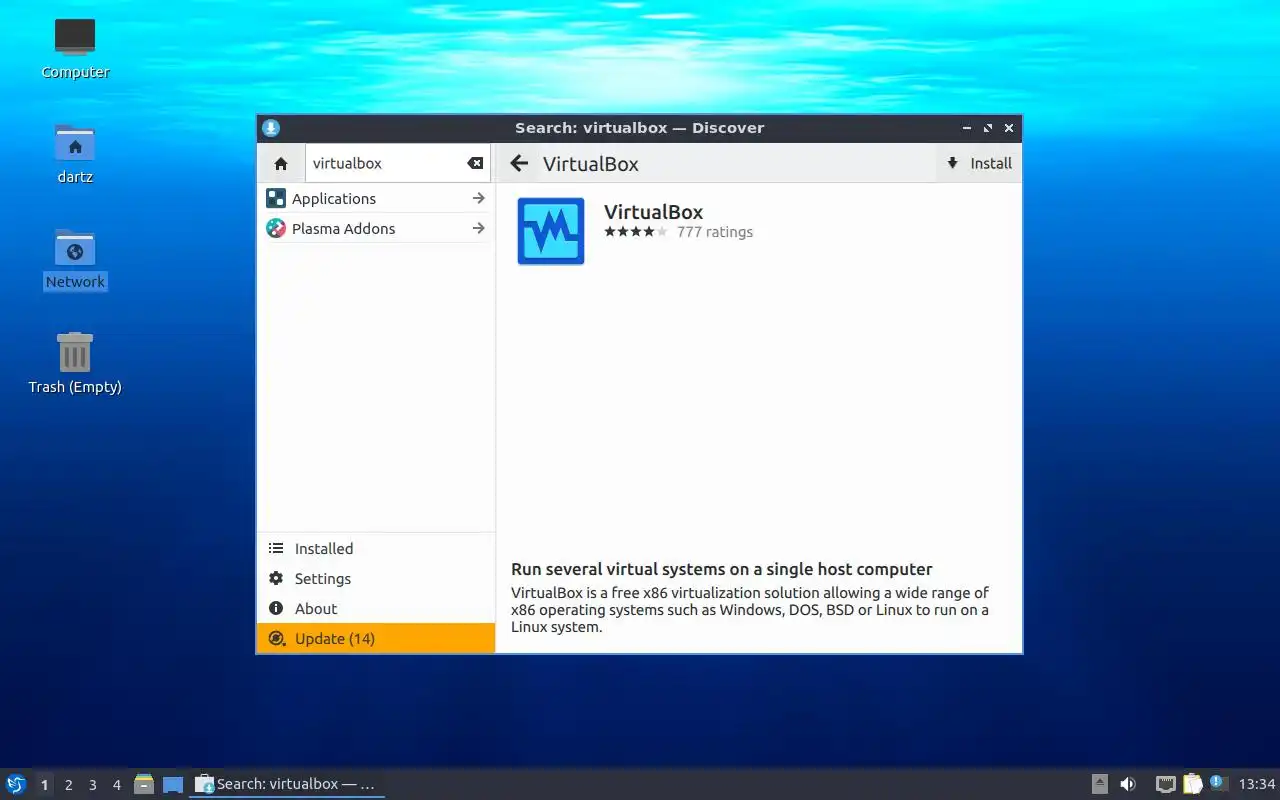Screen dimensions: 1280x800
Task: Open the About page
Action: pyautogui.click(x=376, y=608)
